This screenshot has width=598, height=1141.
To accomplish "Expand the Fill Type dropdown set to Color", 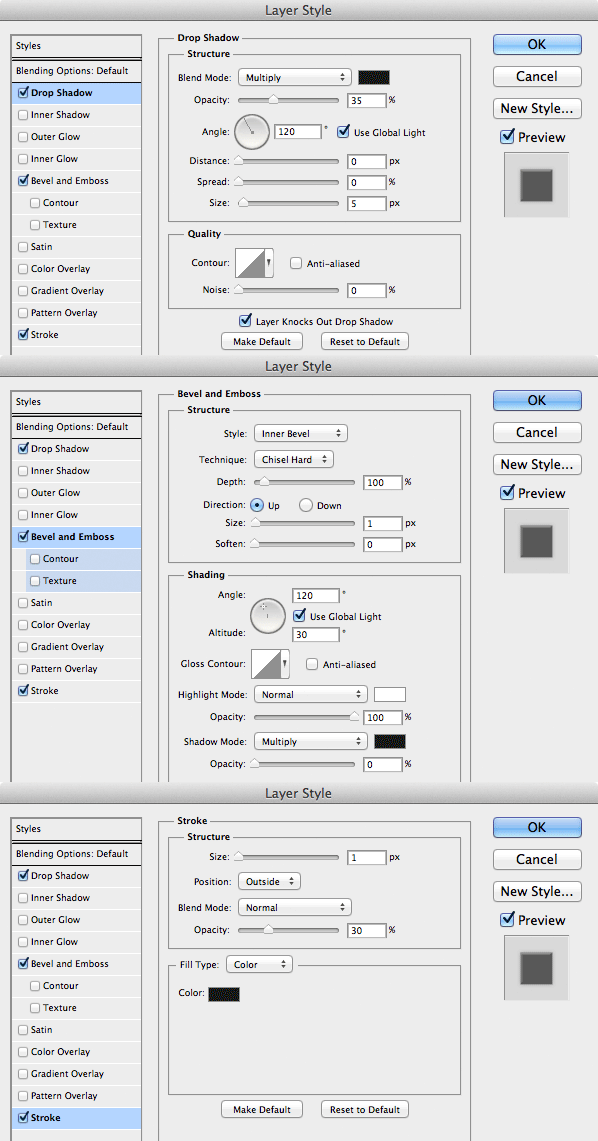I will point(259,964).
